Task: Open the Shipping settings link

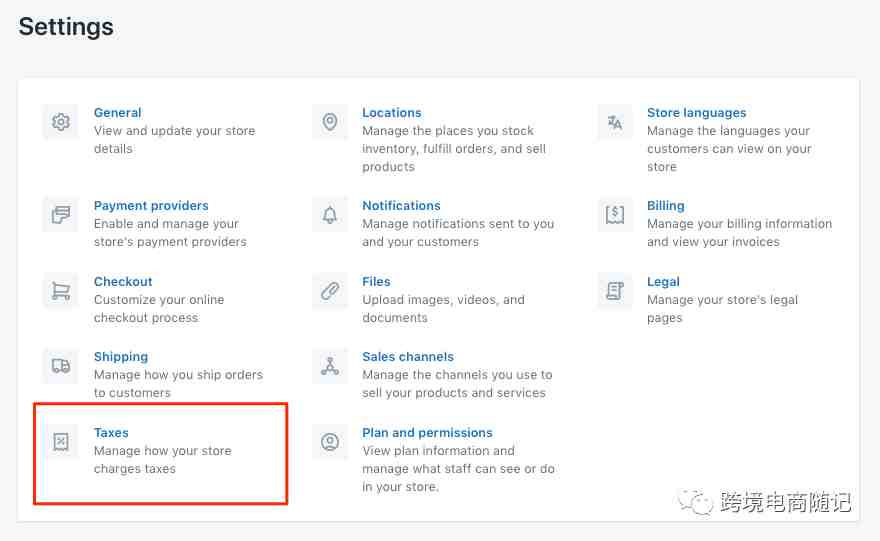Action: (121, 357)
